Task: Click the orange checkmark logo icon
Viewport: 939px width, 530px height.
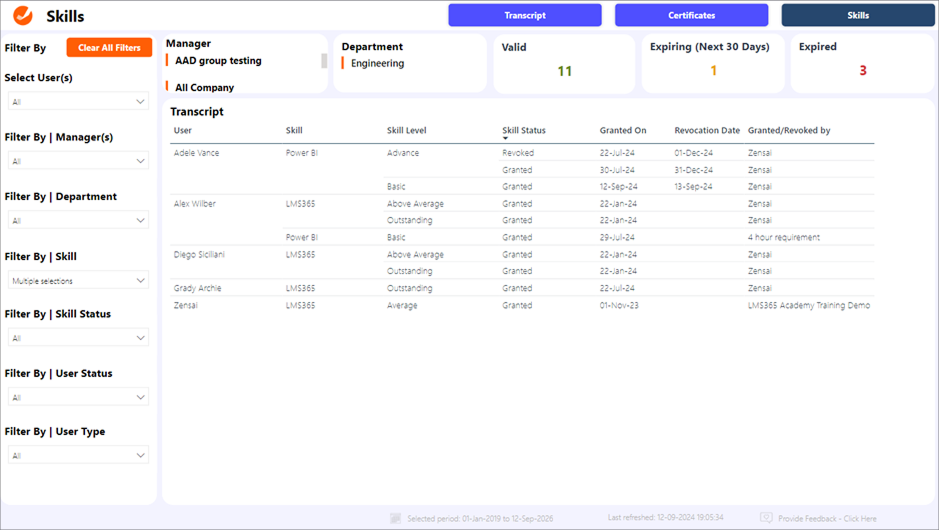Action: pos(22,16)
